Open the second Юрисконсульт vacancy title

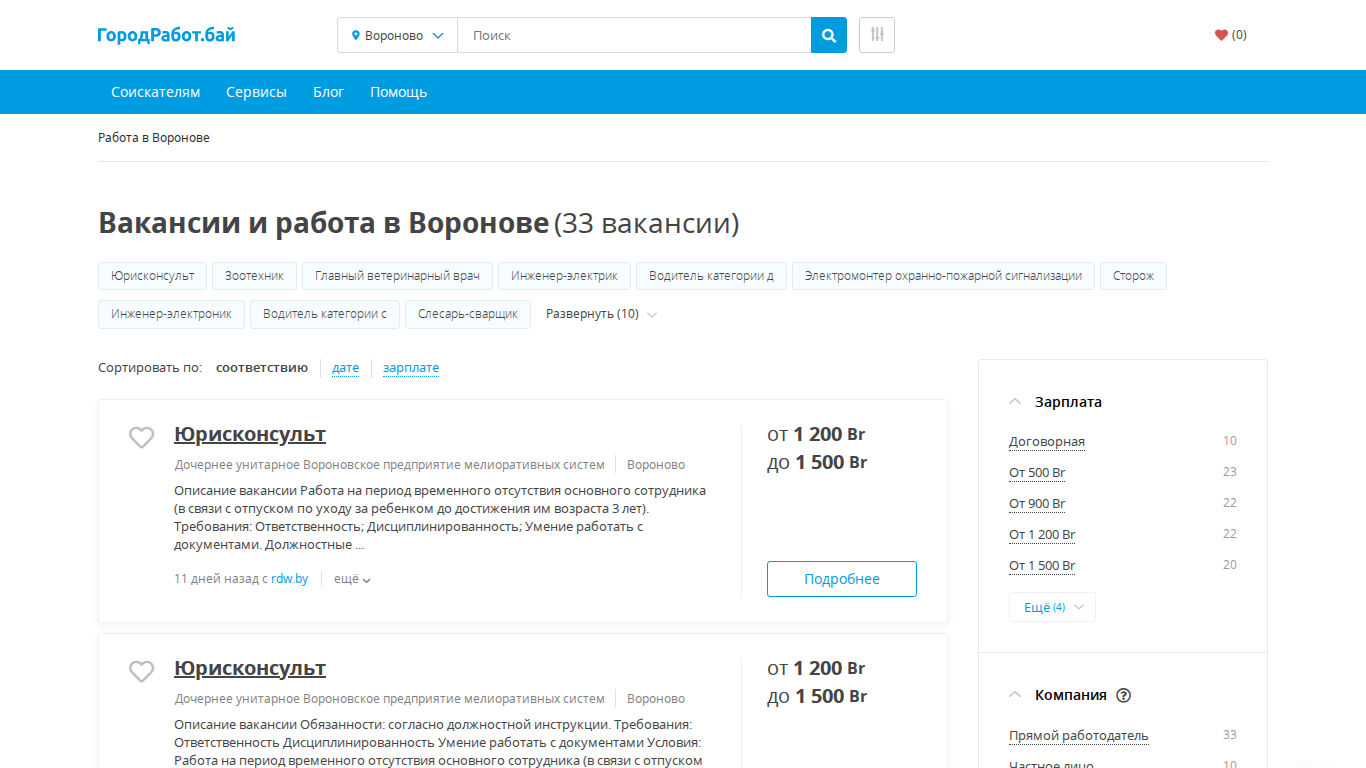coord(250,668)
